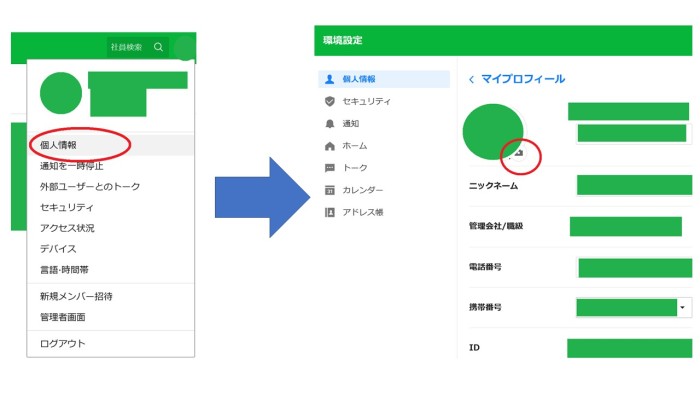Click the large profile photo circle
Viewport: 700px width, 394px height.
[x=493, y=132]
